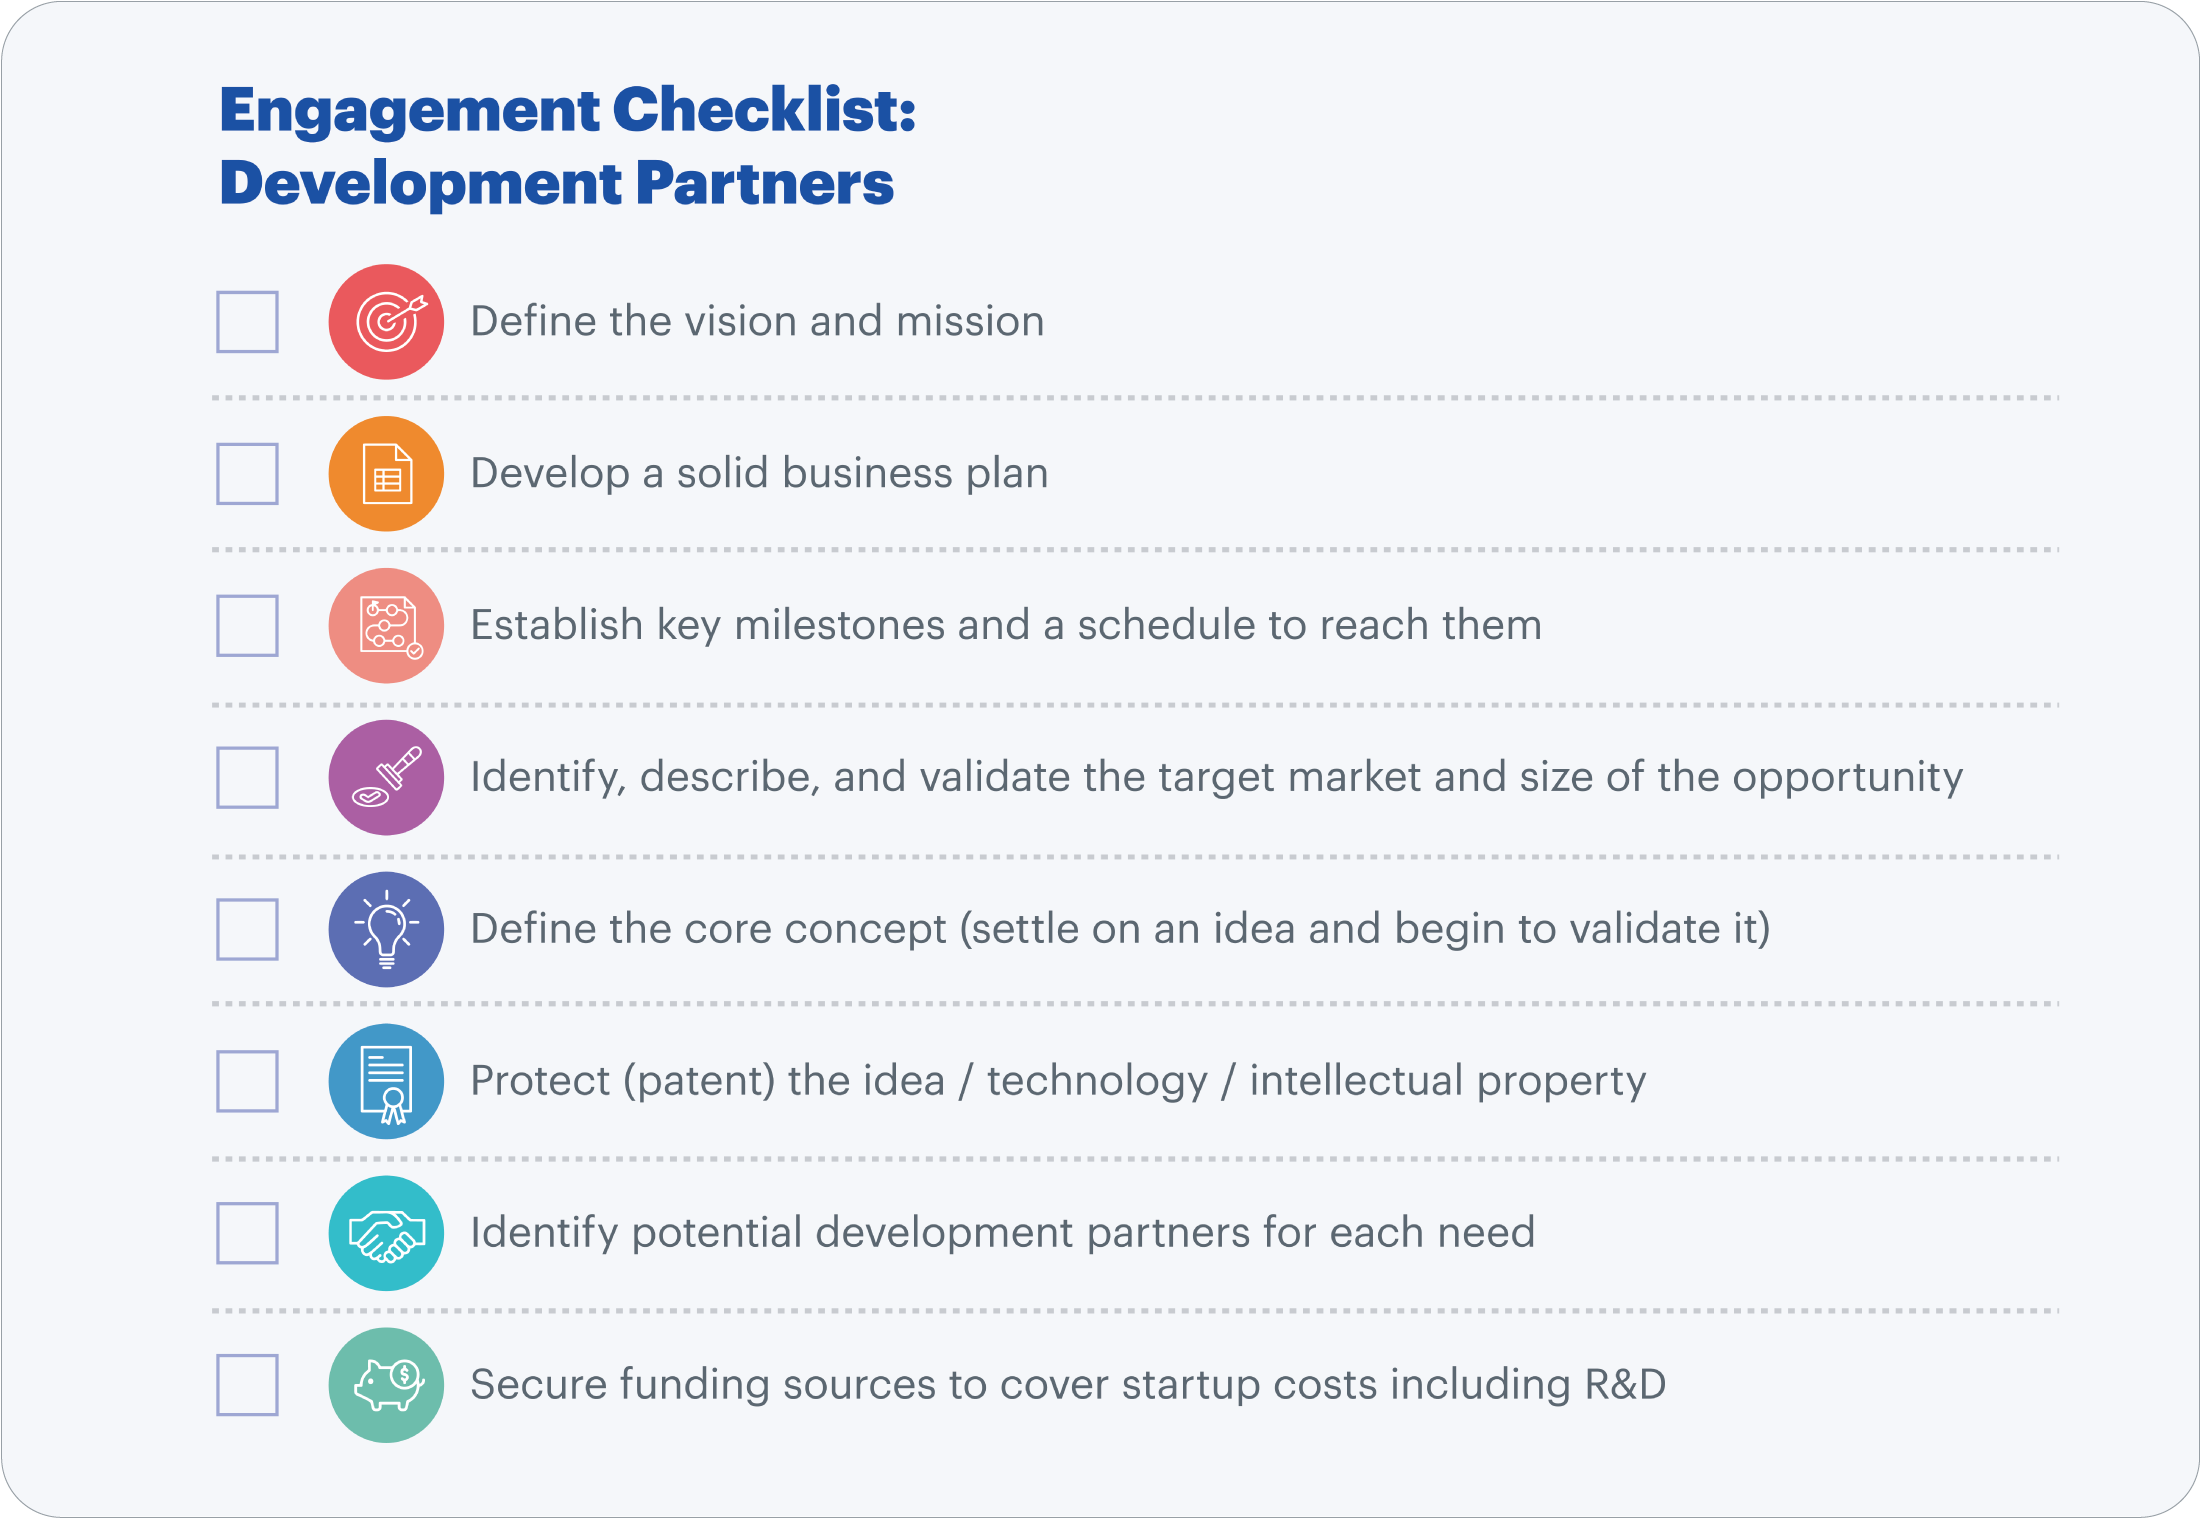Image resolution: width=2201 pixels, height=1519 pixels.
Task: Select the lightbulb core concept icon
Action: pos(386,930)
